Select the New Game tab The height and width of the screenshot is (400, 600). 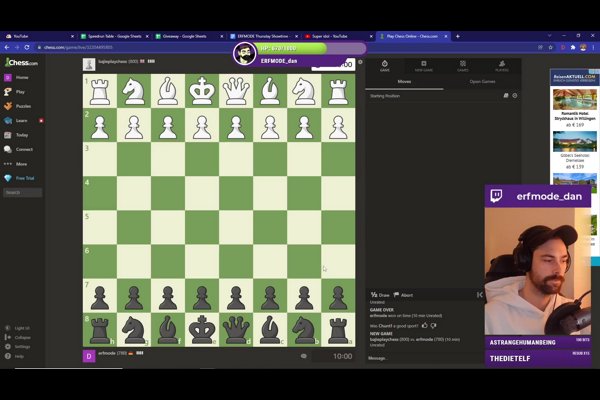pos(424,66)
